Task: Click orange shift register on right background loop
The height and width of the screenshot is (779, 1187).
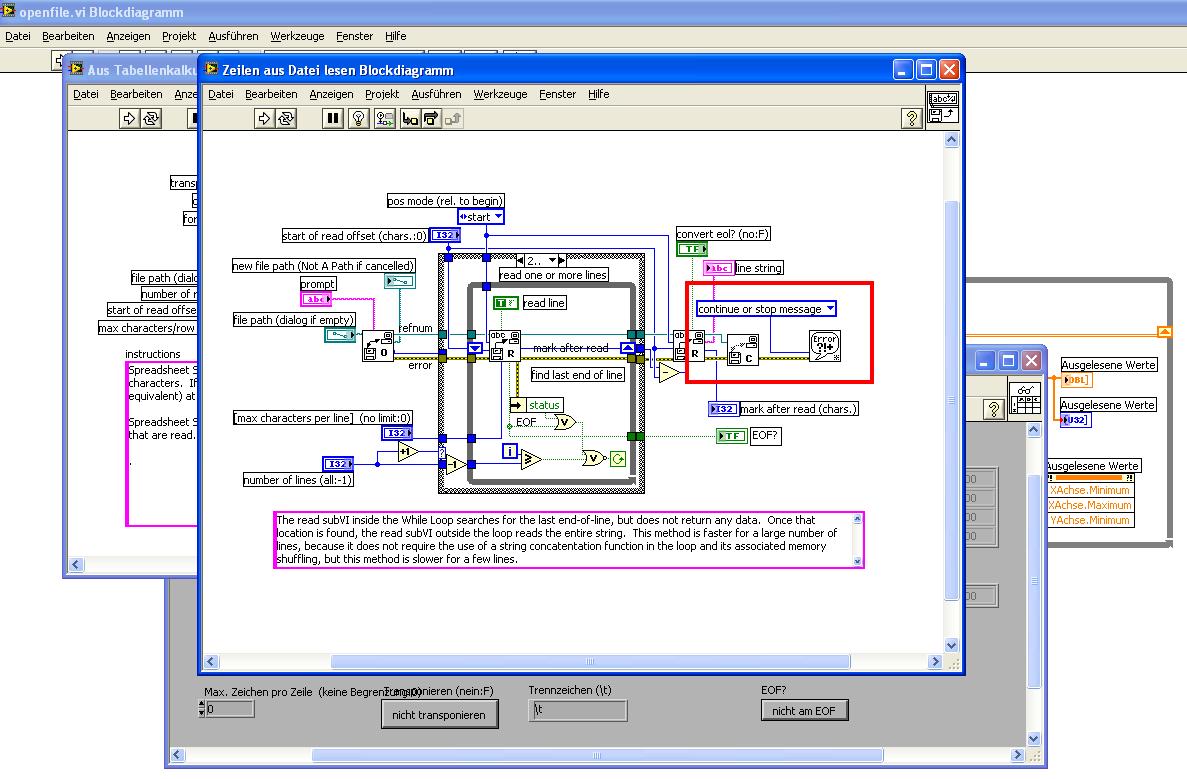Action: coord(1165,332)
